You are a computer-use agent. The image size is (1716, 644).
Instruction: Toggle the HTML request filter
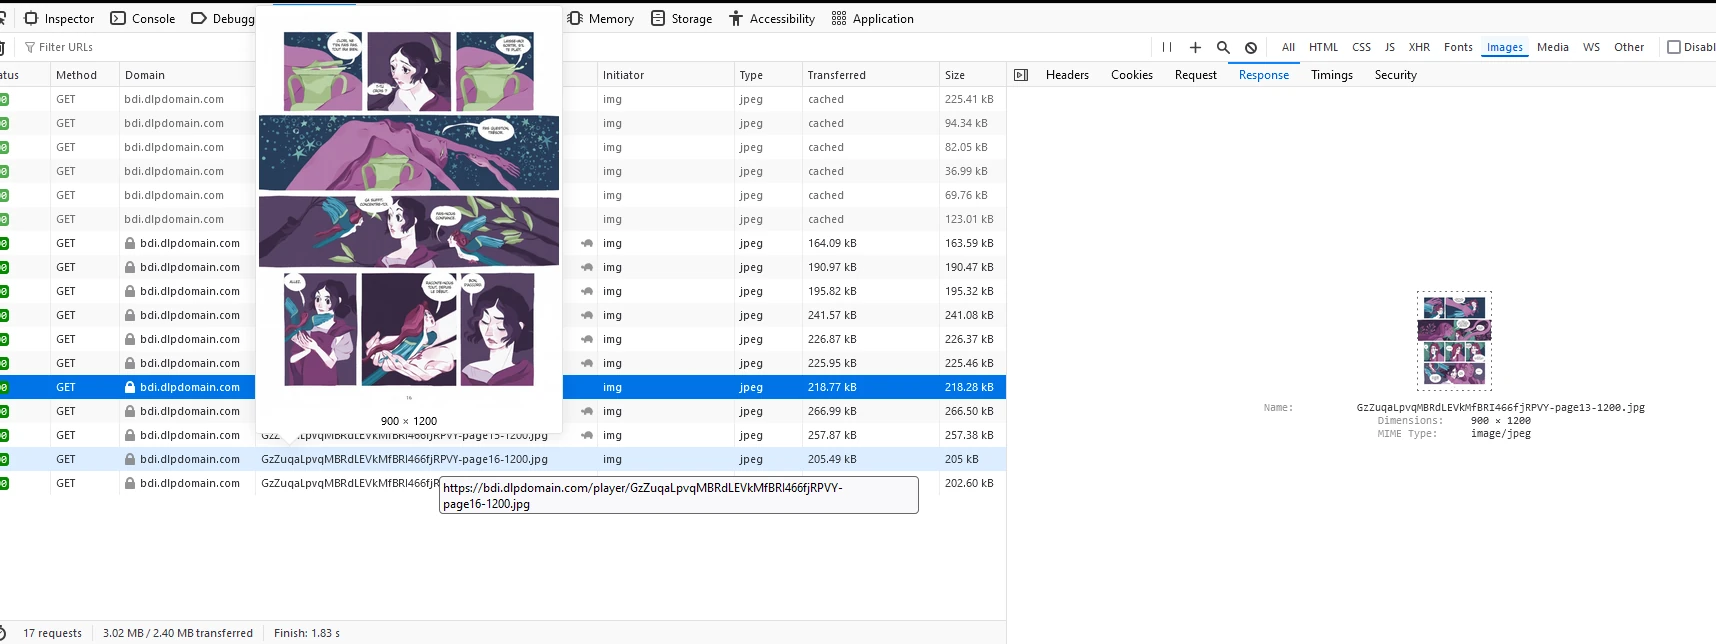pyautogui.click(x=1323, y=47)
